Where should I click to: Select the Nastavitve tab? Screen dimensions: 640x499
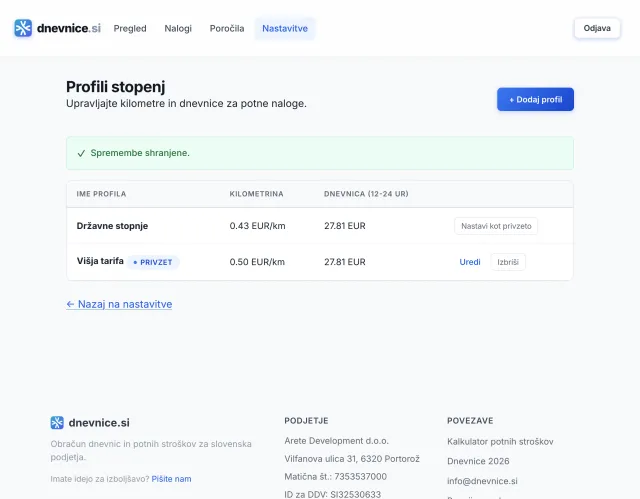285,28
